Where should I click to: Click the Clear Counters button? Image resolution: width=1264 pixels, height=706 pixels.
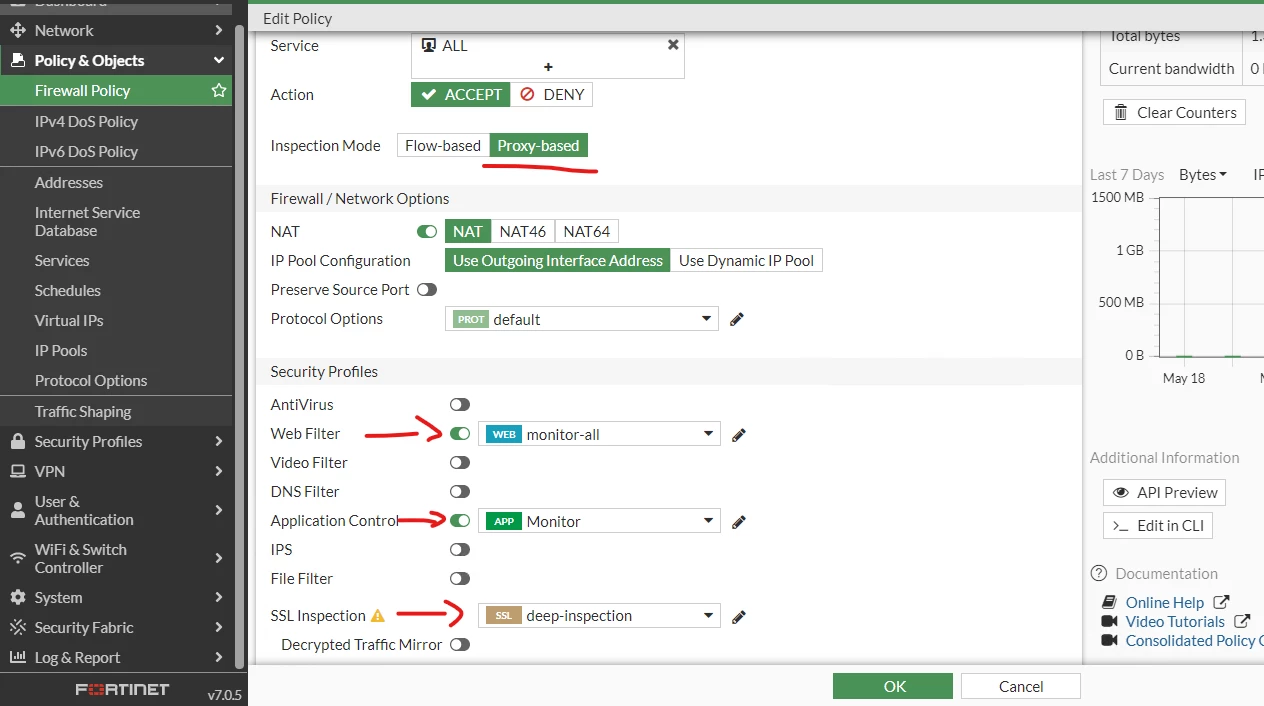coord(1175,113)
